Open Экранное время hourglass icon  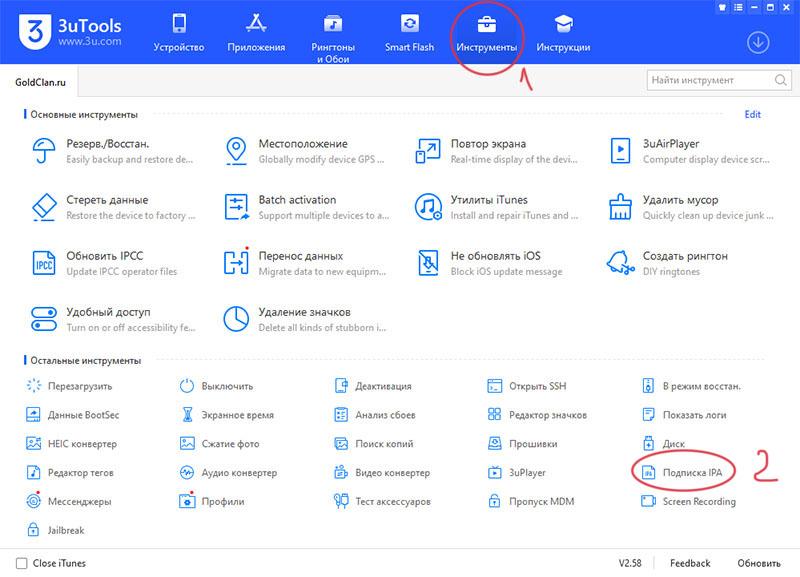pos(187,415)
